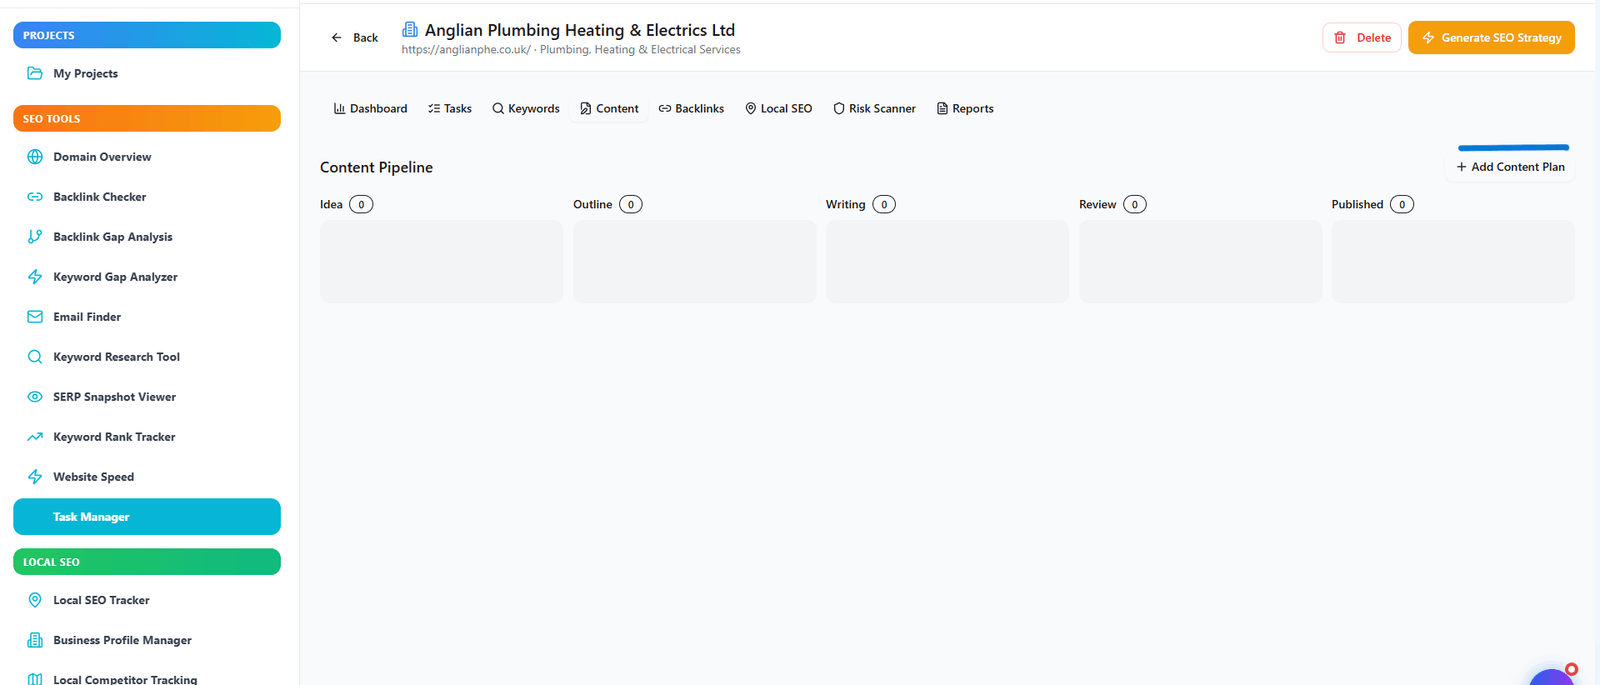Click the Website Speed bolt icon
Screen dimensions: 1600x685
coord(35,477)
